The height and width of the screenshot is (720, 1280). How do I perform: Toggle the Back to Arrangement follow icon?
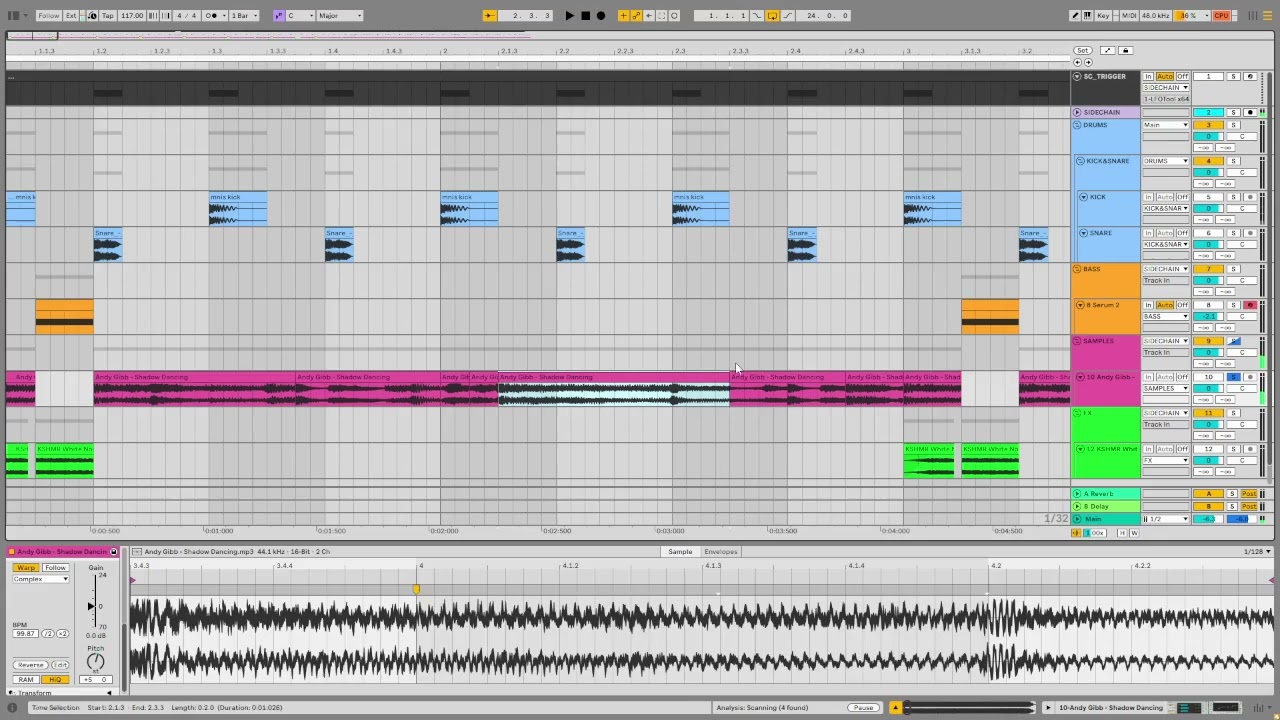(489, 15)
